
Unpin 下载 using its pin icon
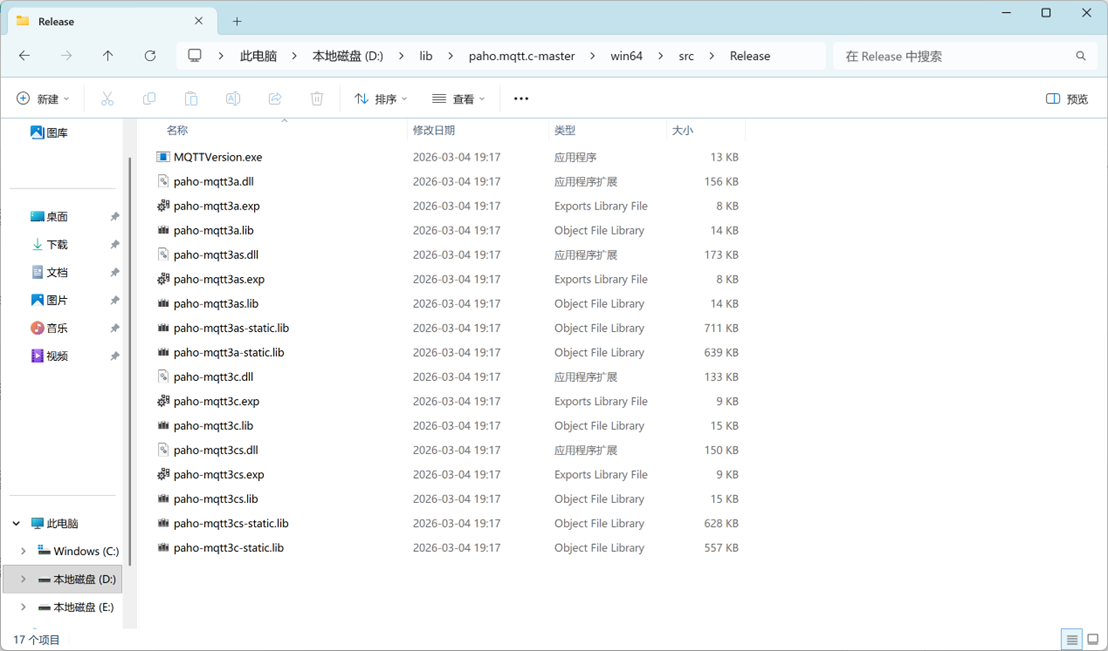point(114,245)
